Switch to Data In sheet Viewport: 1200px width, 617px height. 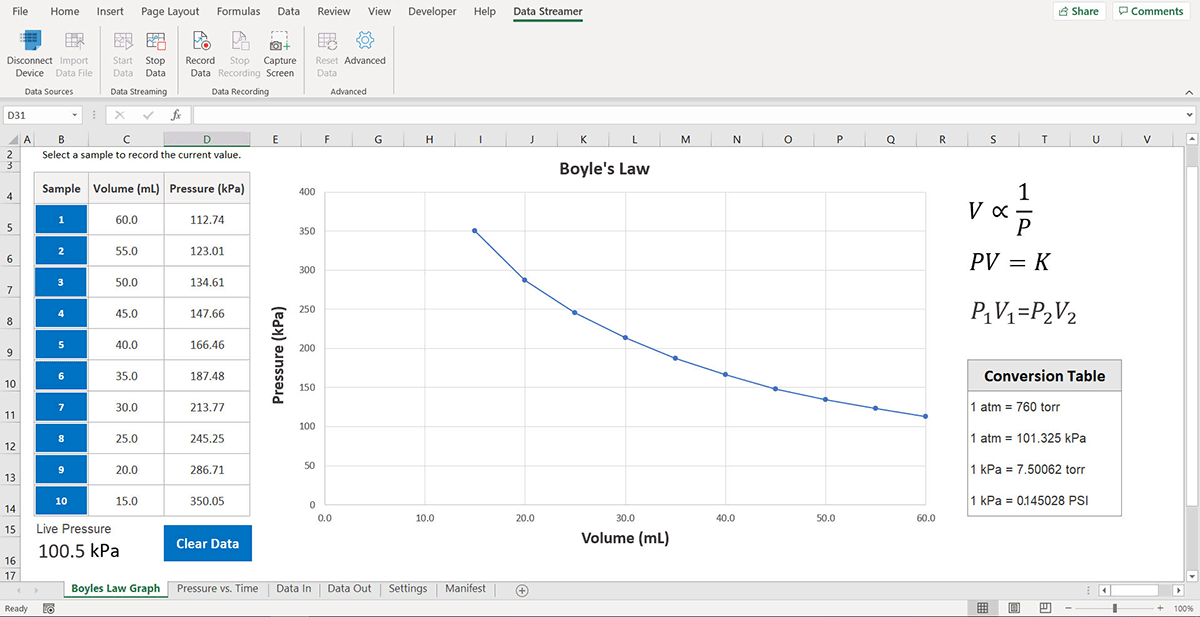pyautogui.click(x=294, y=589)
